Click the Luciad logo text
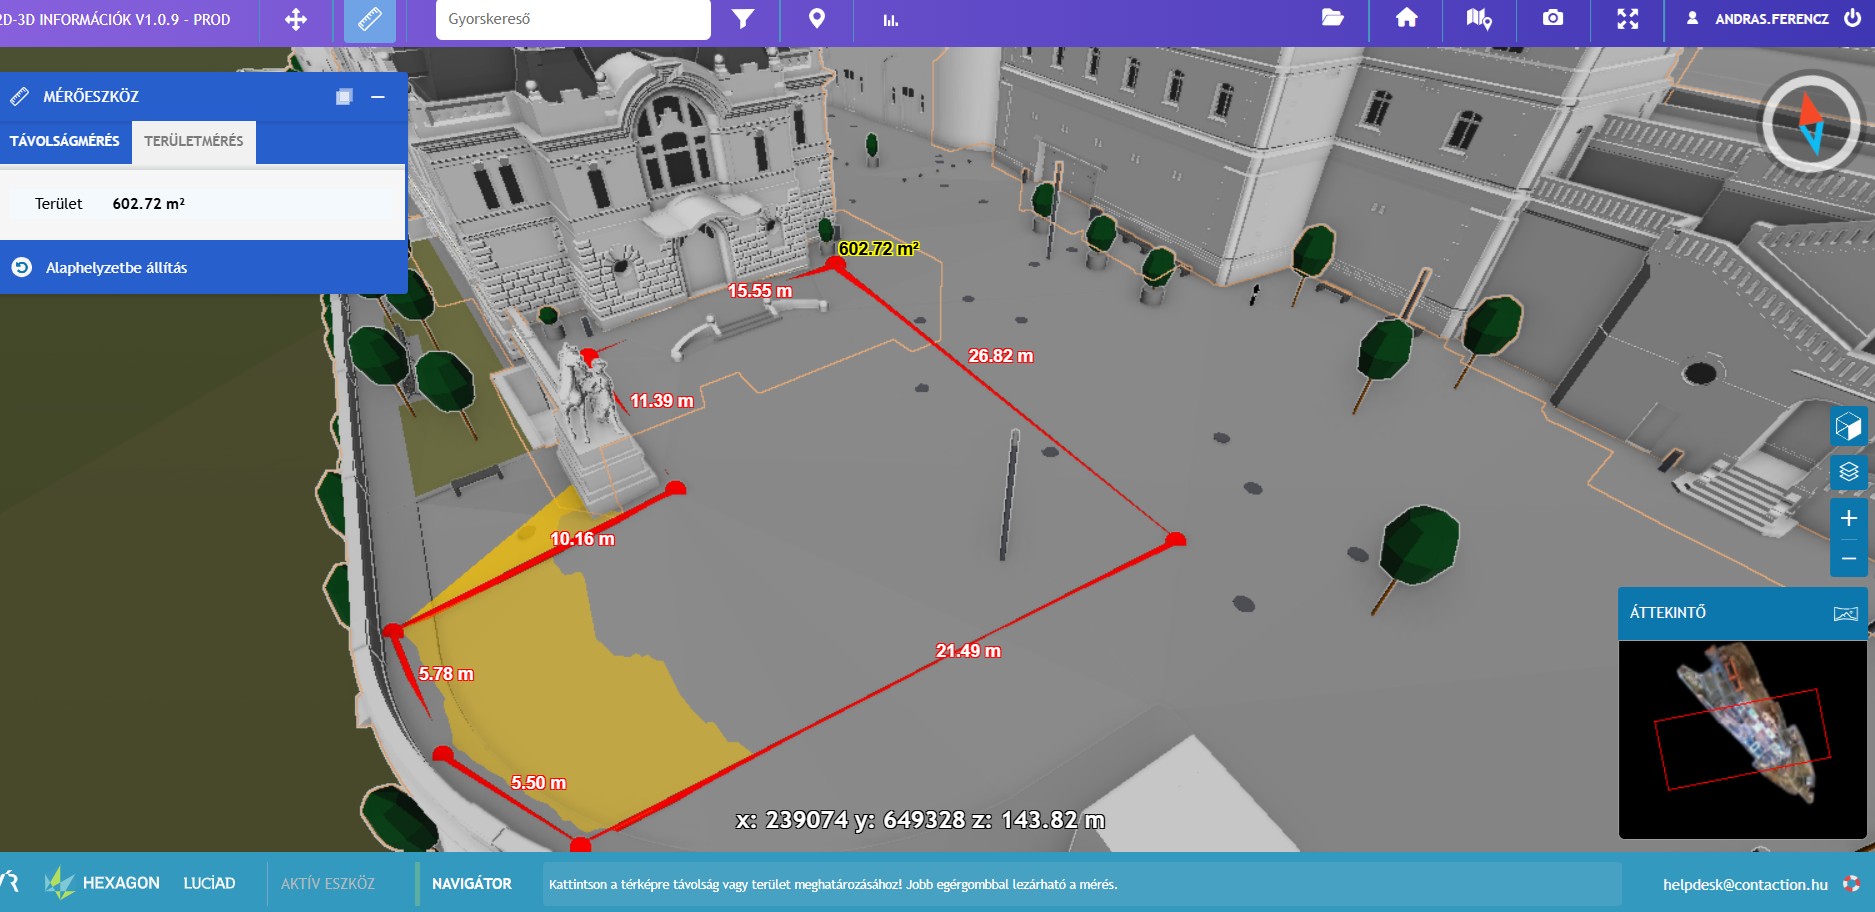Screen dimensions: 1875x912 point(209,884)
